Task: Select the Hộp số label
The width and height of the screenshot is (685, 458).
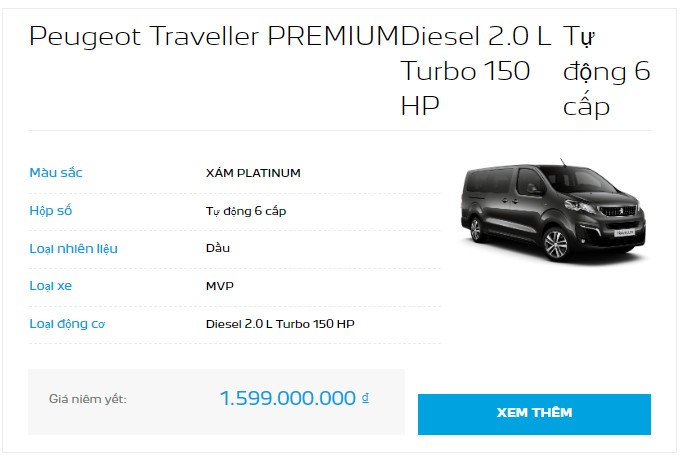Action: pyautogui.click(x=51, y=211)
